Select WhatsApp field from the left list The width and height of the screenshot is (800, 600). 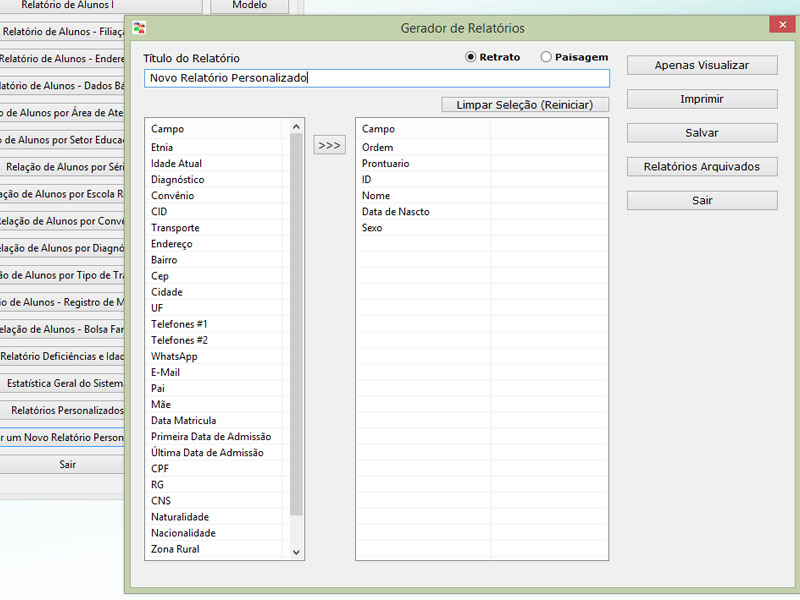[174, 356]
